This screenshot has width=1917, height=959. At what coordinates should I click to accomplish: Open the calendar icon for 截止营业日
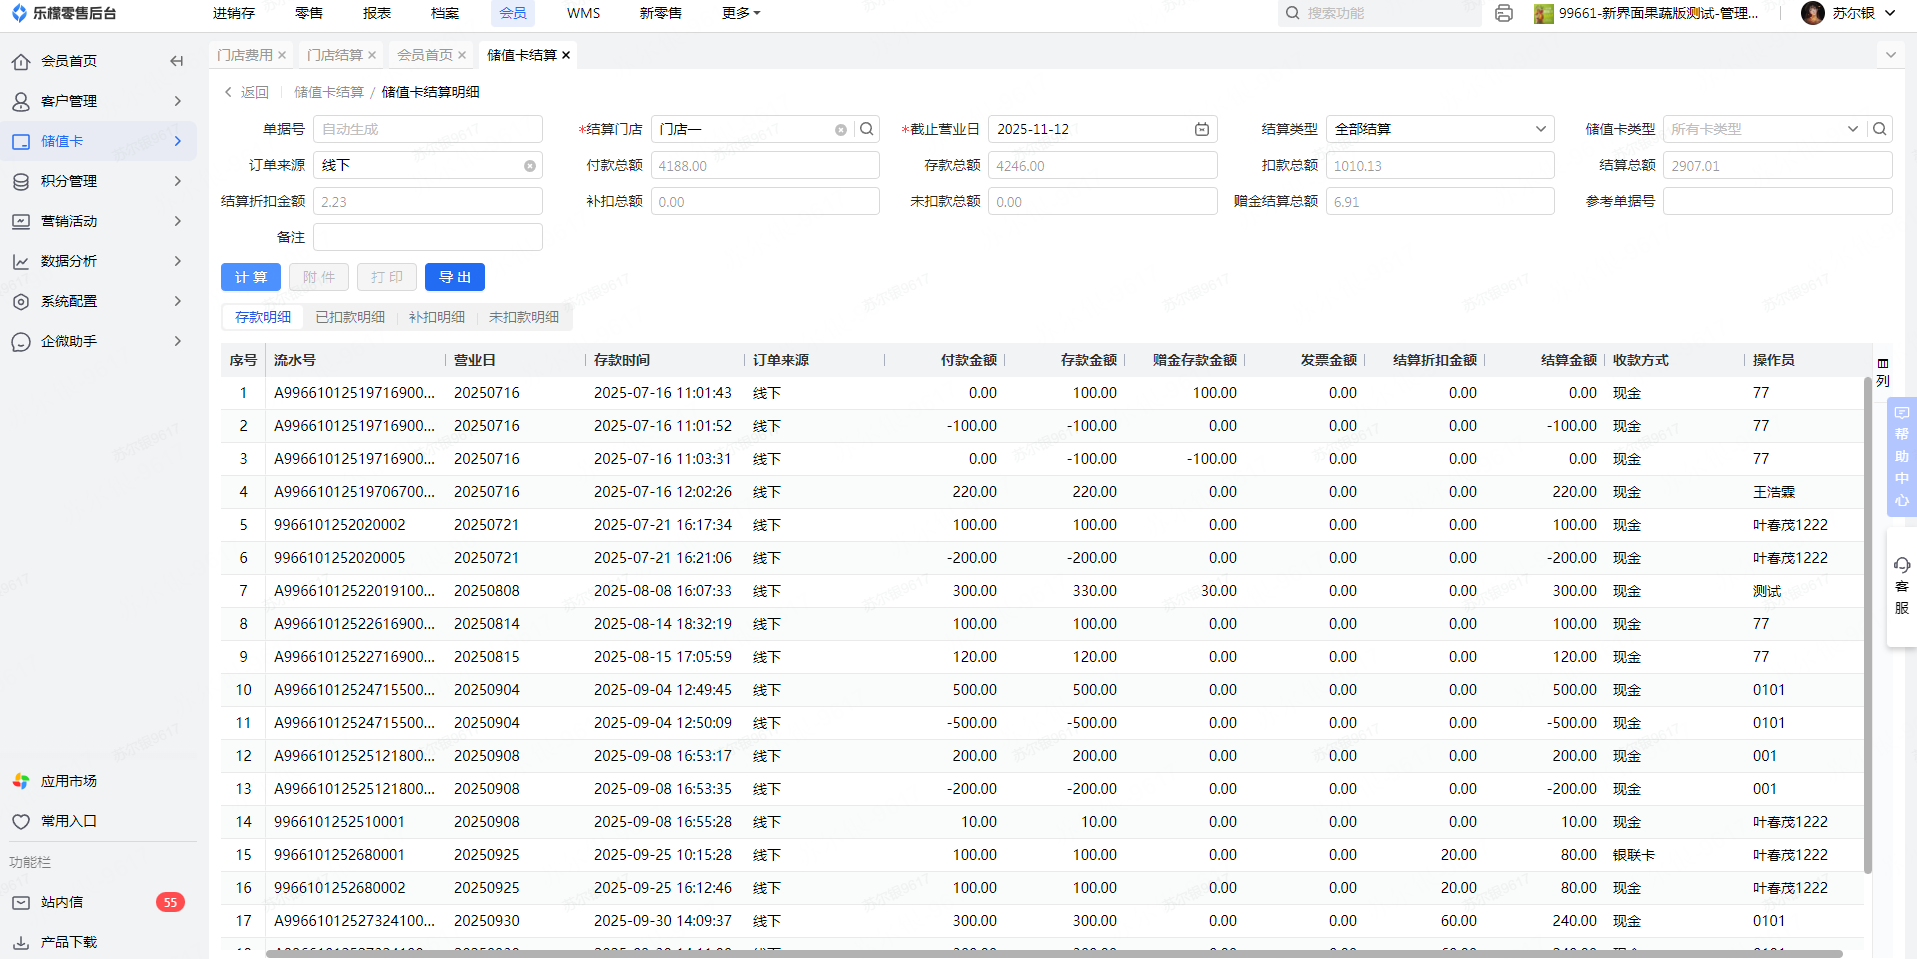[1201, 129]
